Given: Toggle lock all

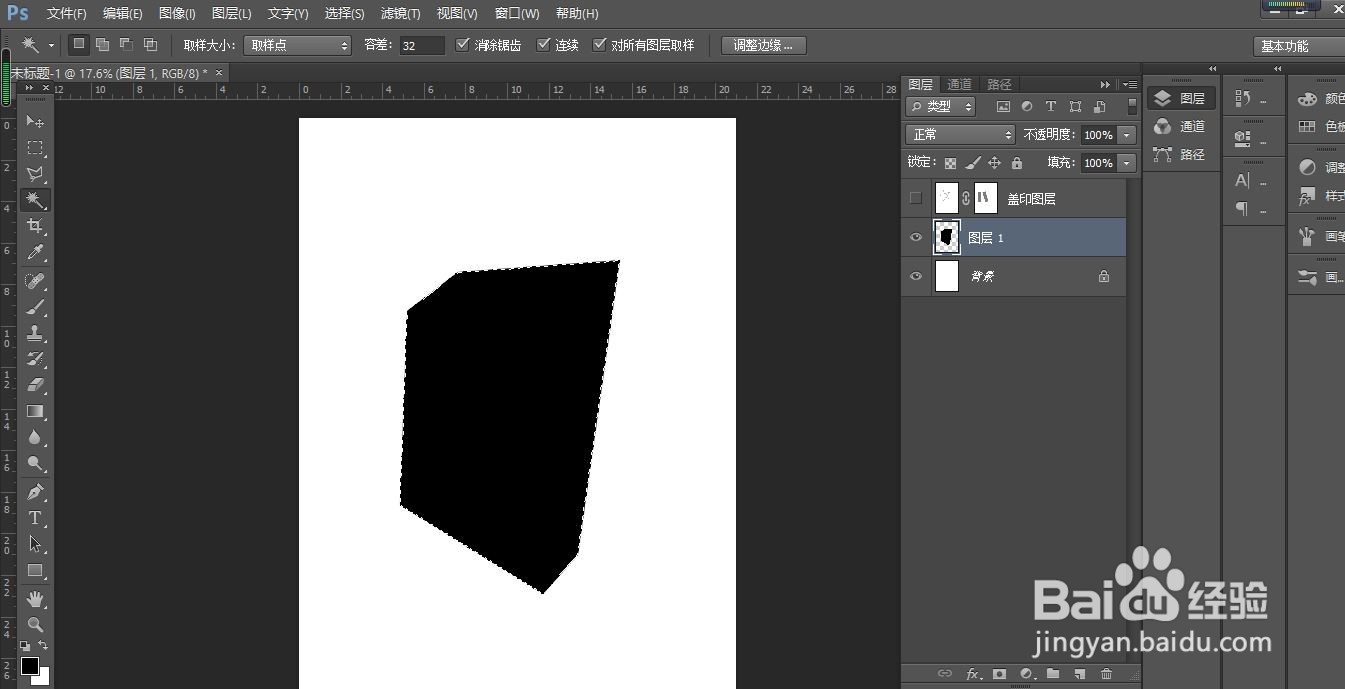Looking at the screenshot, I should [x=1017, y=163].
